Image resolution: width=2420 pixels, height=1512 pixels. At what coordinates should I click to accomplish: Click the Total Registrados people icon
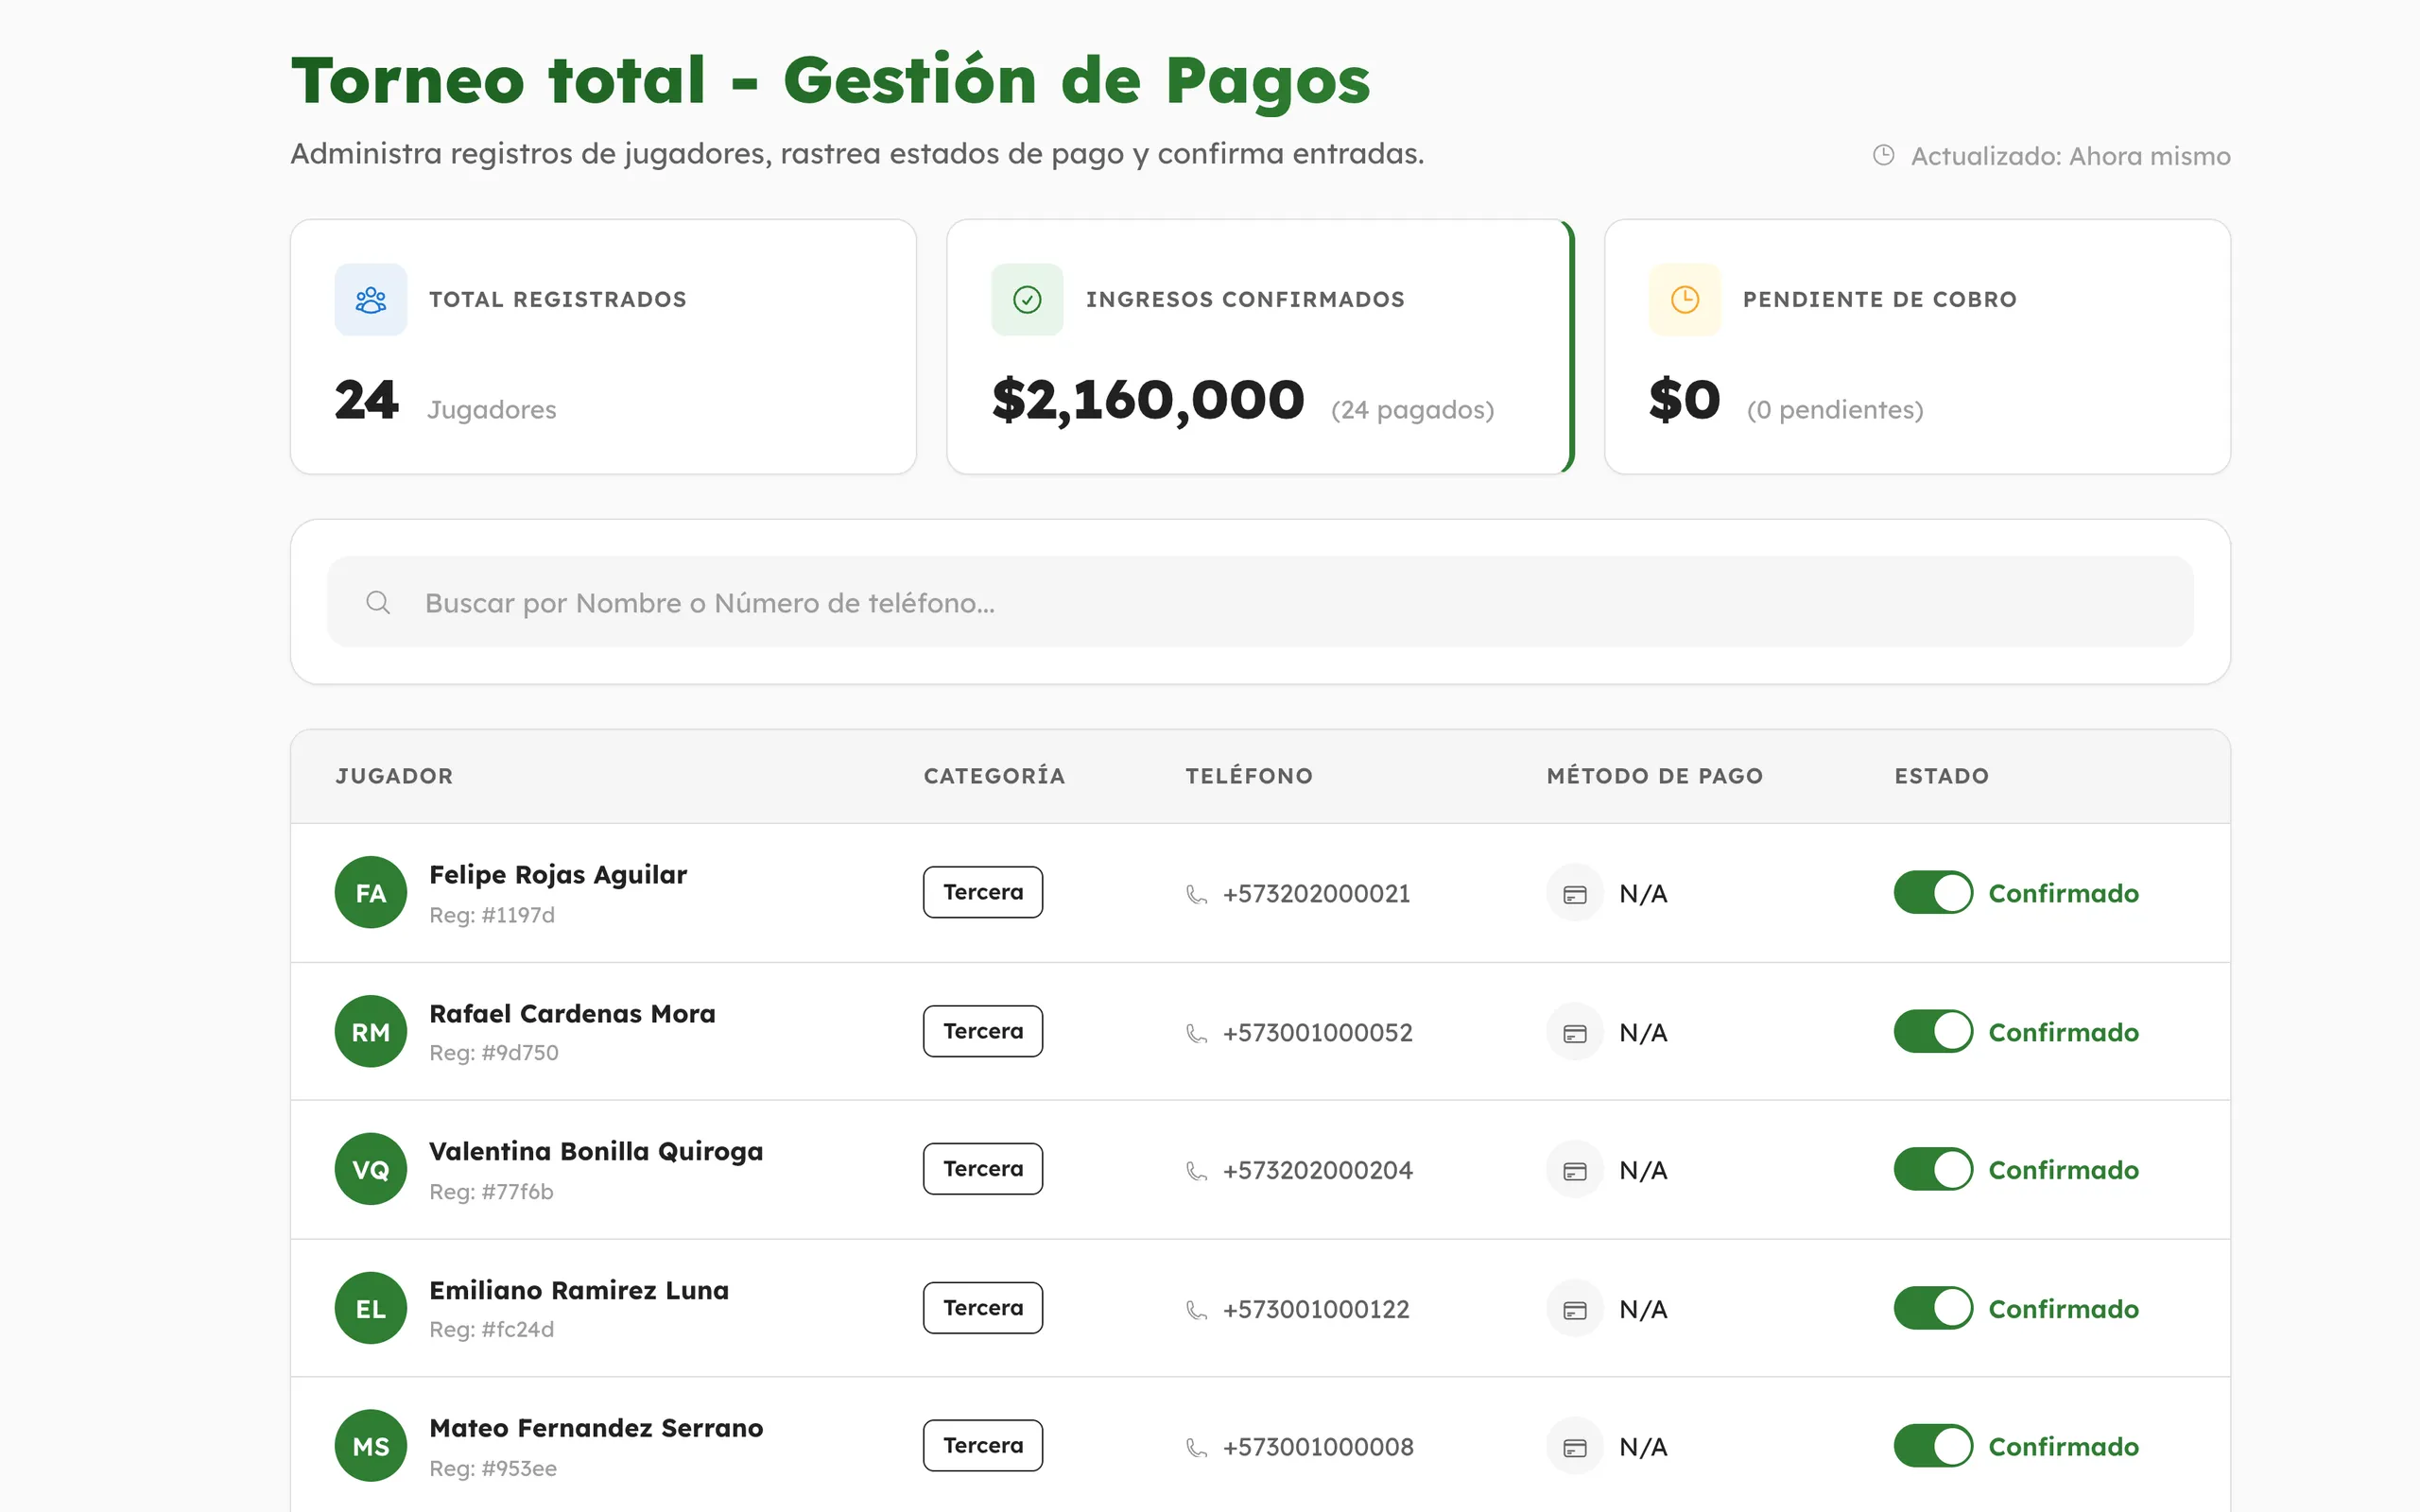(x=370, y=299)
